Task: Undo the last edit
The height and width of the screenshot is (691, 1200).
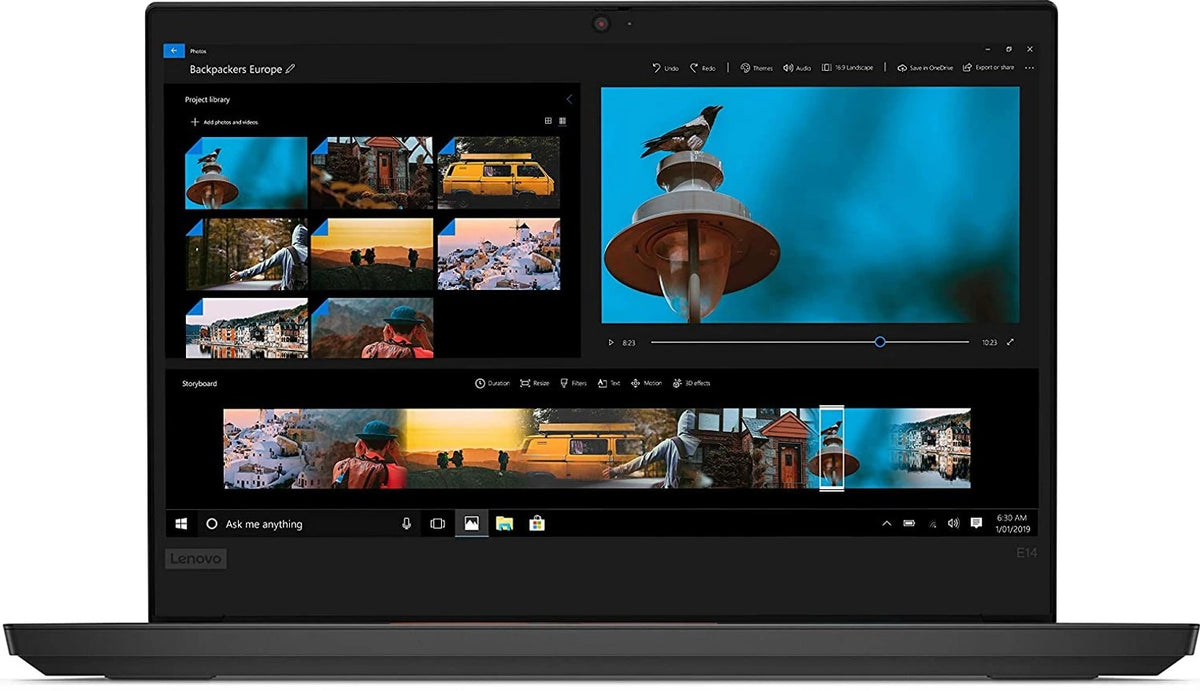Action: click(665, 68)
